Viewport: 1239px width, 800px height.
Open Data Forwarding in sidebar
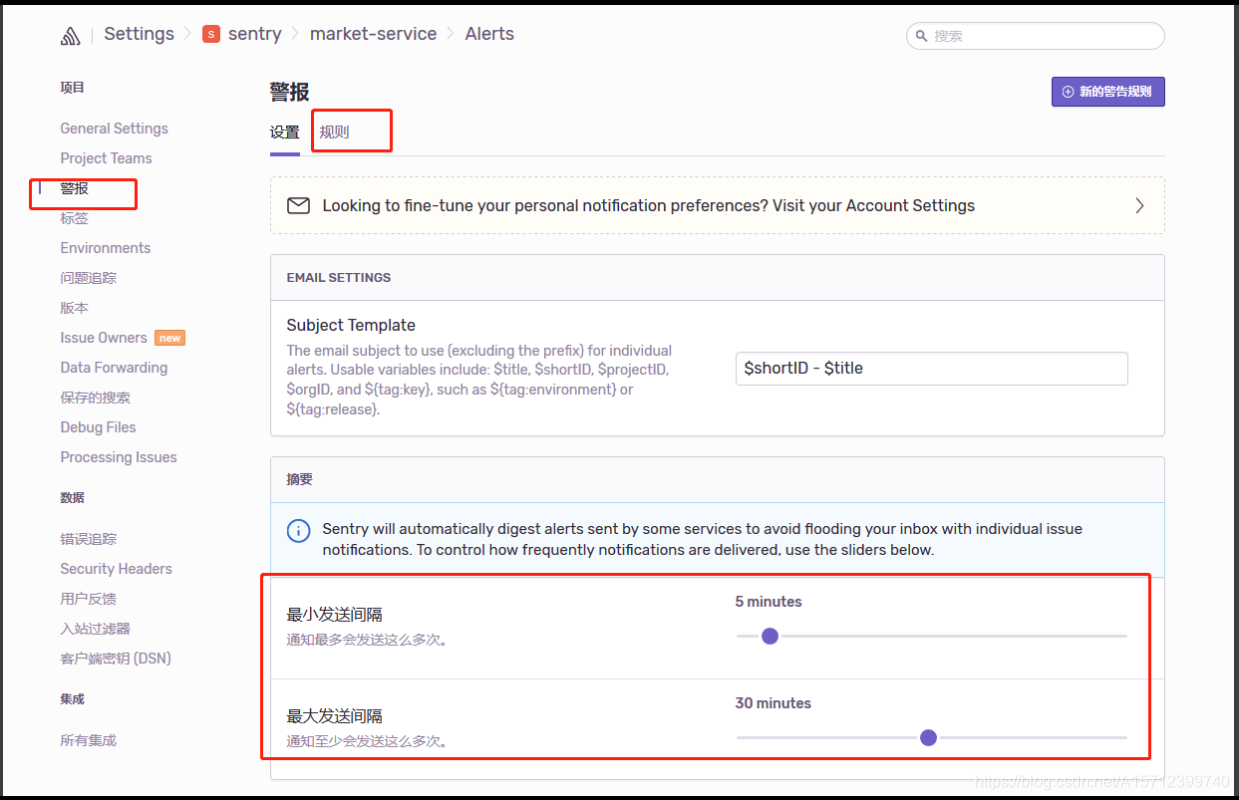coord(114,368)
